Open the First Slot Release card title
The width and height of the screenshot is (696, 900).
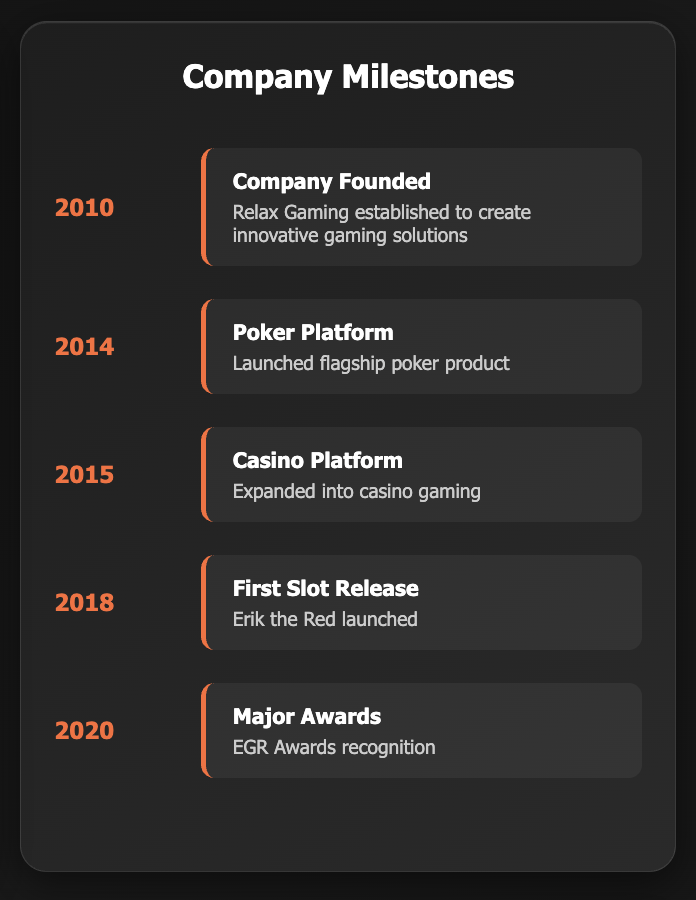point(325,589)
